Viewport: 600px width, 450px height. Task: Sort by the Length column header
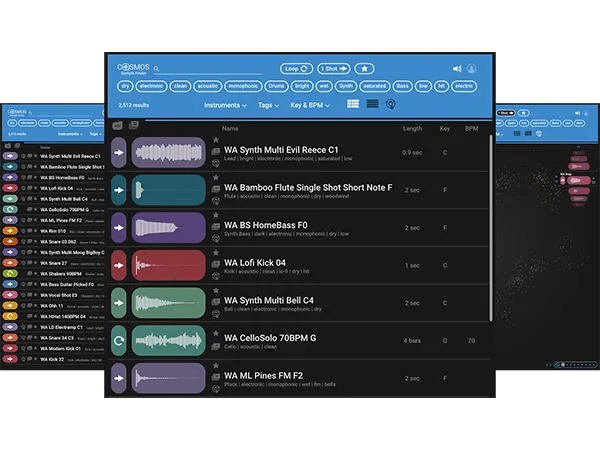tap(412, 129)
